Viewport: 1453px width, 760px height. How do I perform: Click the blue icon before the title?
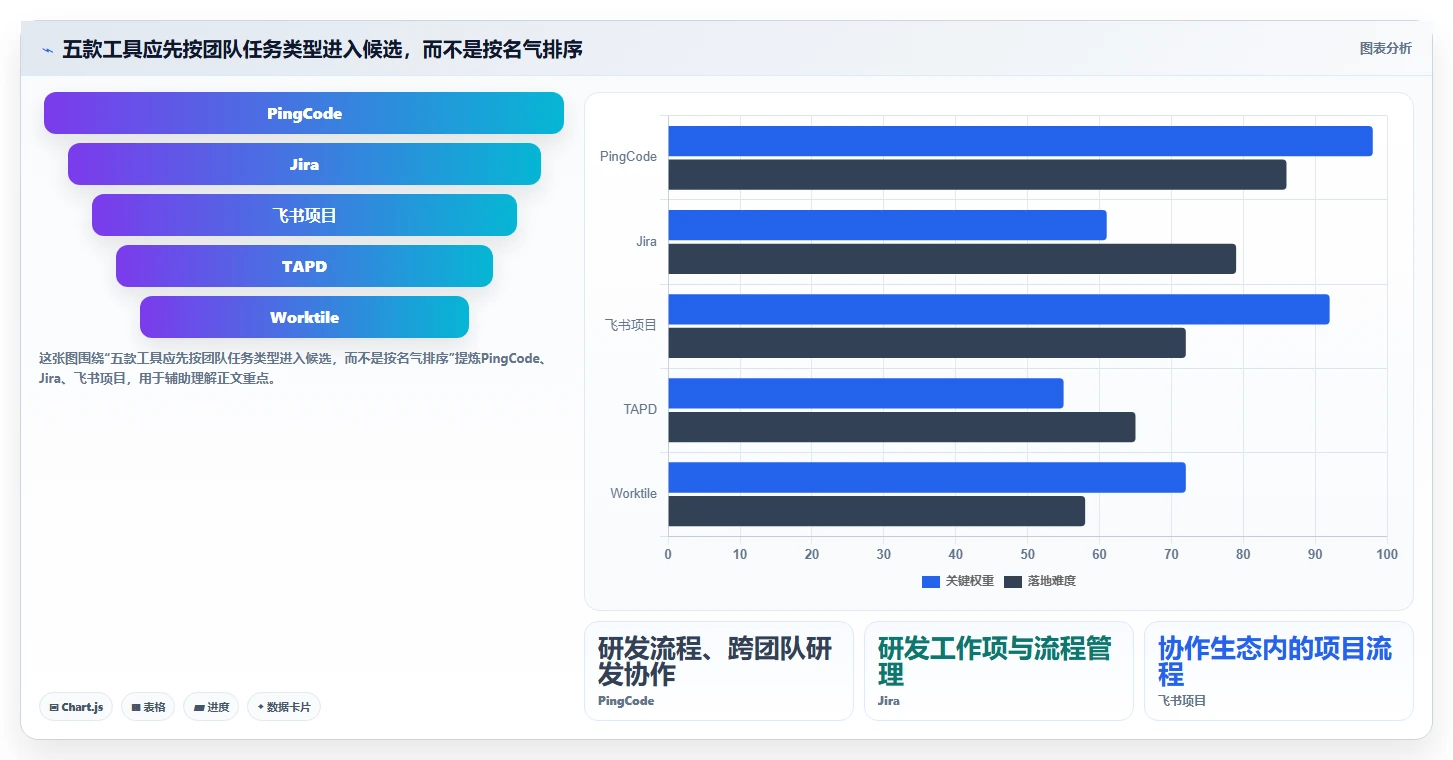[47, 50]
